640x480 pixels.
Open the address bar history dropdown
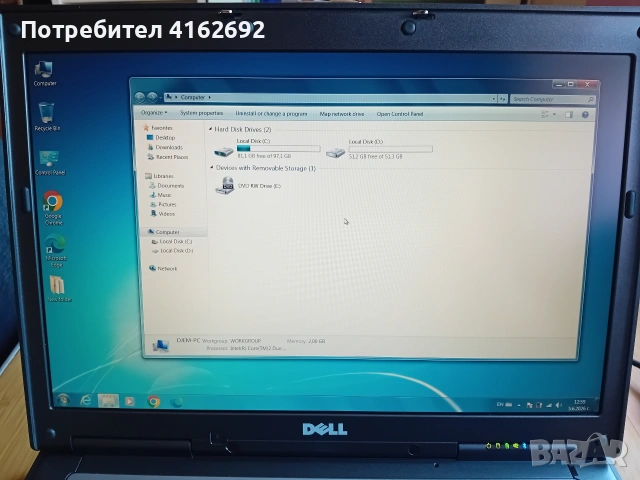(x=493, y=98)
